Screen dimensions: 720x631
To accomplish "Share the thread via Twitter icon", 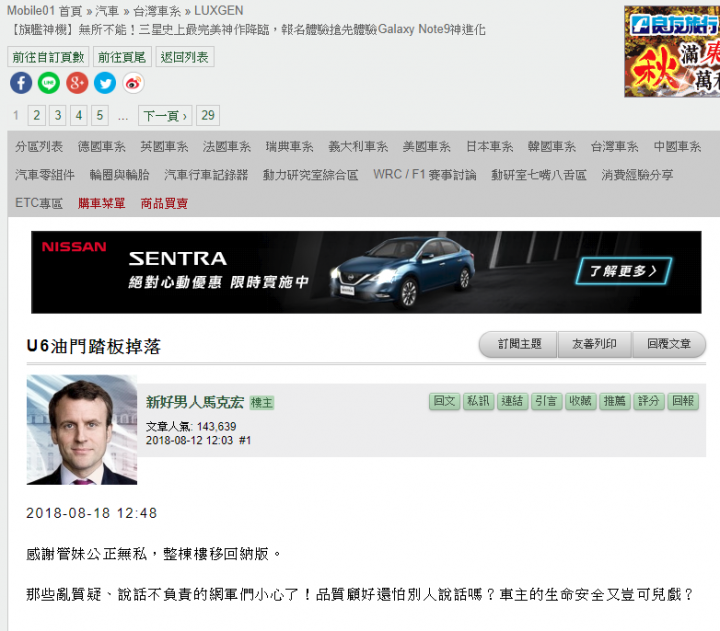I will (105, 83).
